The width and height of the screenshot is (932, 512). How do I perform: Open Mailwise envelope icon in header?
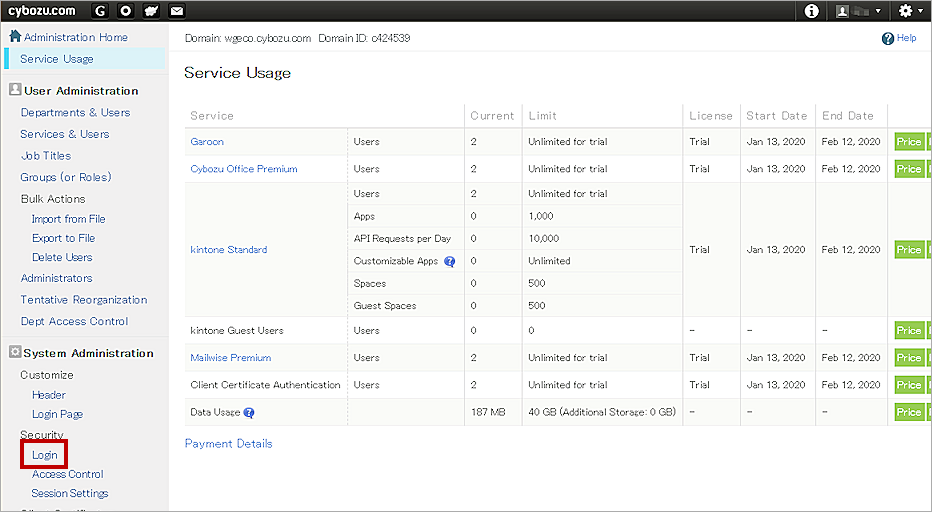pos(177,11)
